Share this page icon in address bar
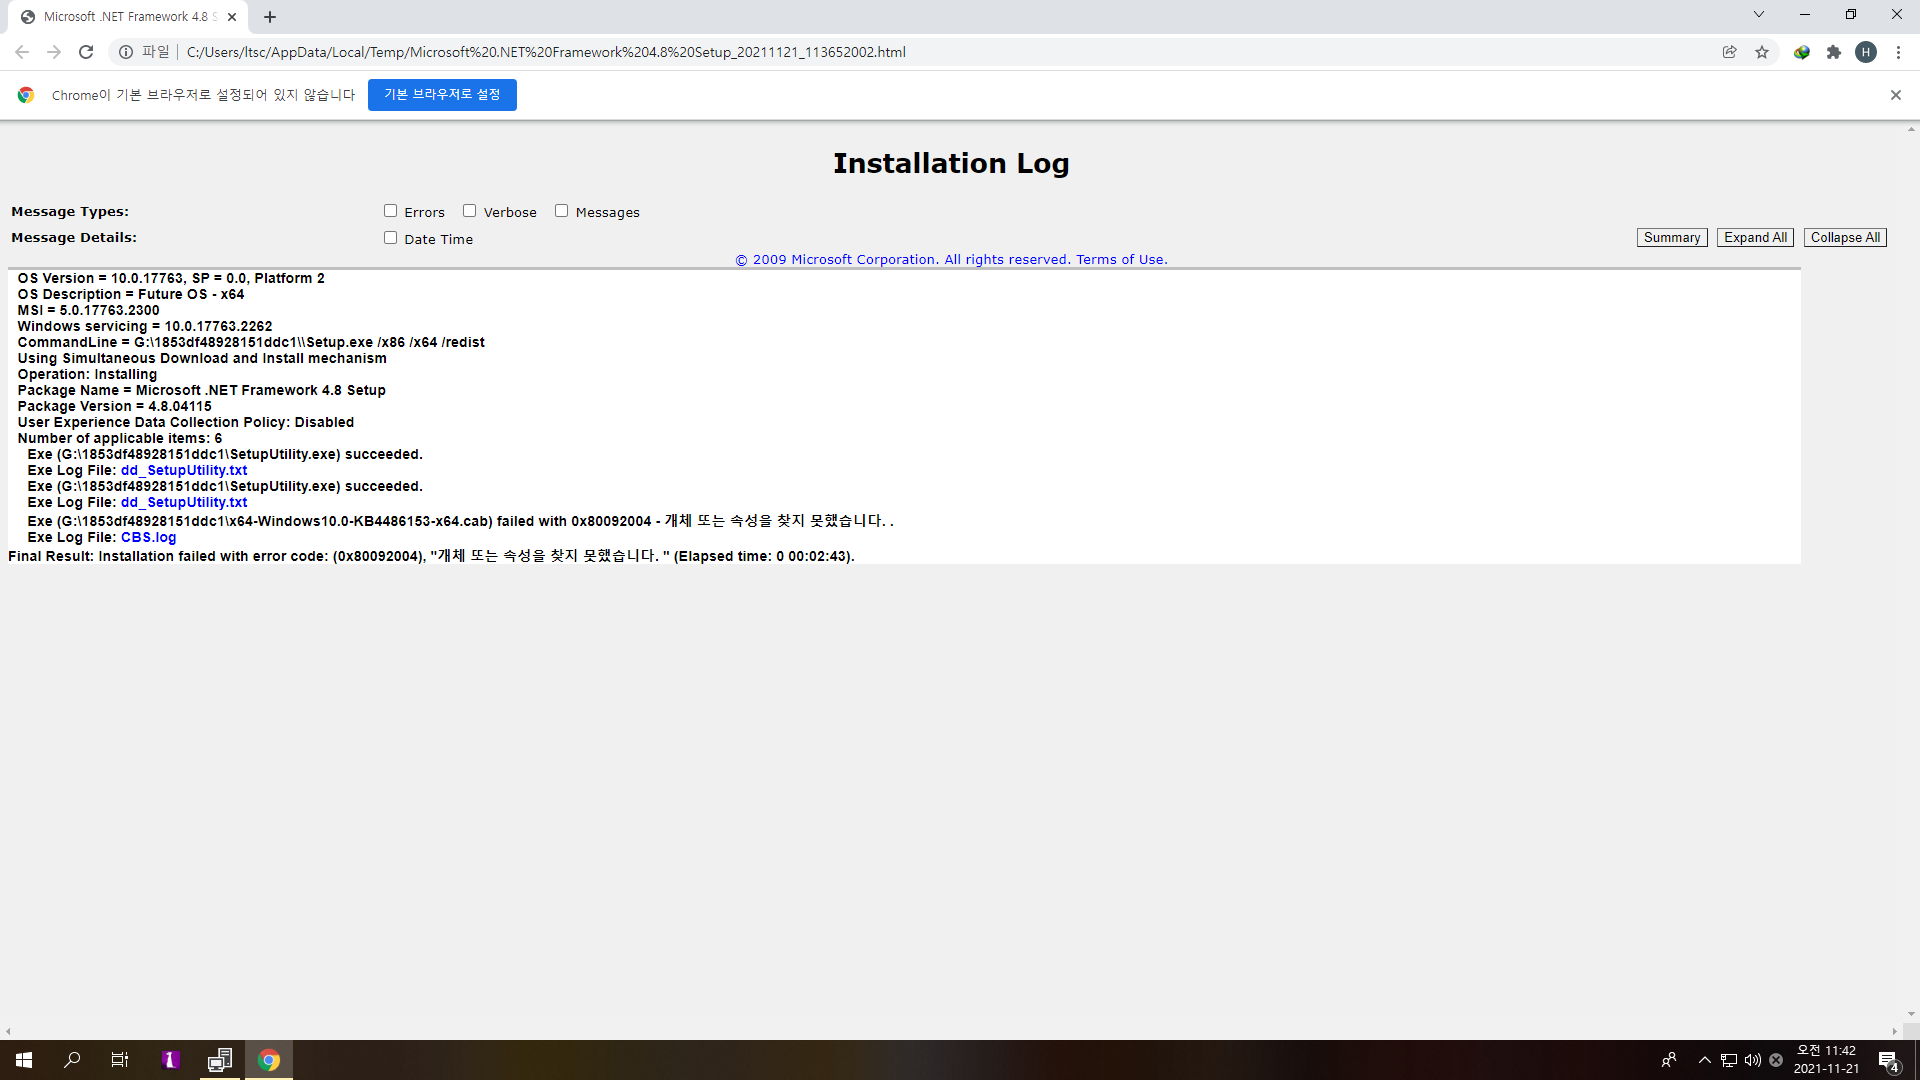This screenshot has width=1920, height=1080. [1729, 52]
